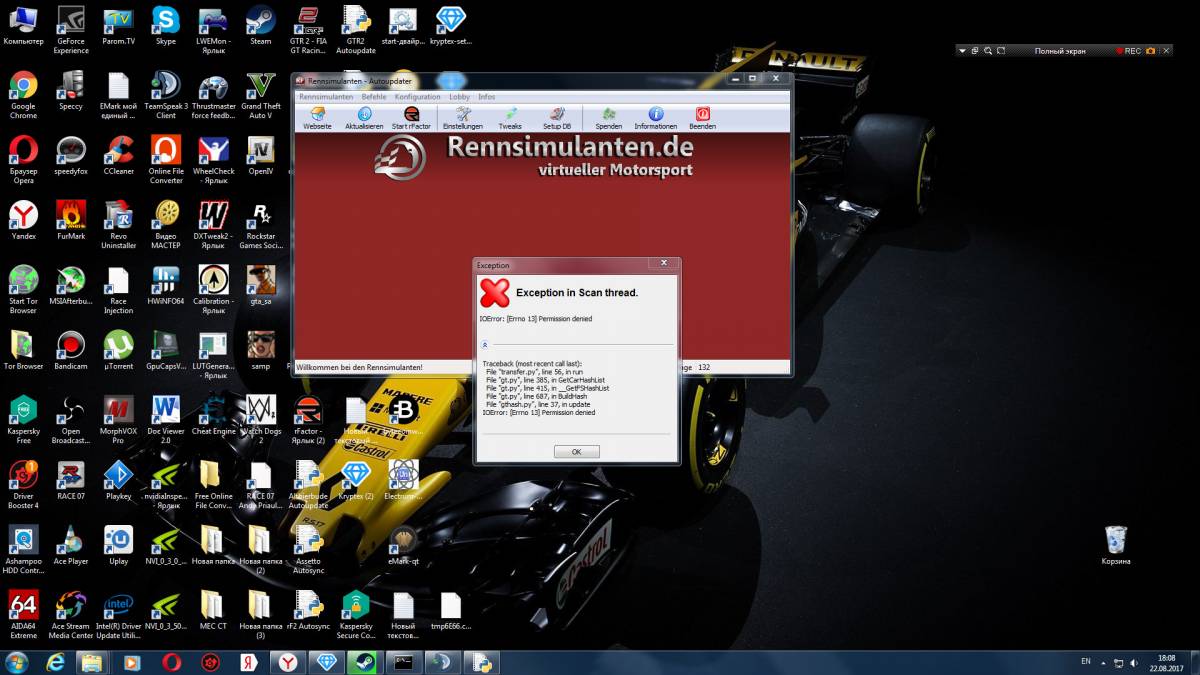1200x675 pixels.
Task: Open the Lobby menu
Action: (x=459, y=97)
